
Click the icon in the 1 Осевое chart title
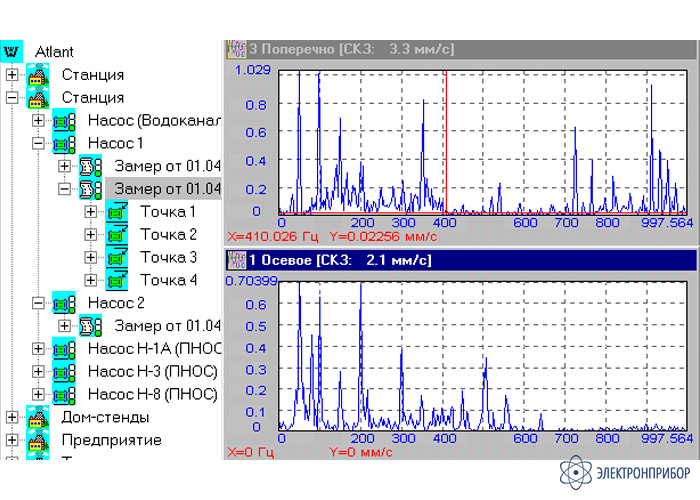tap(236, 260)
